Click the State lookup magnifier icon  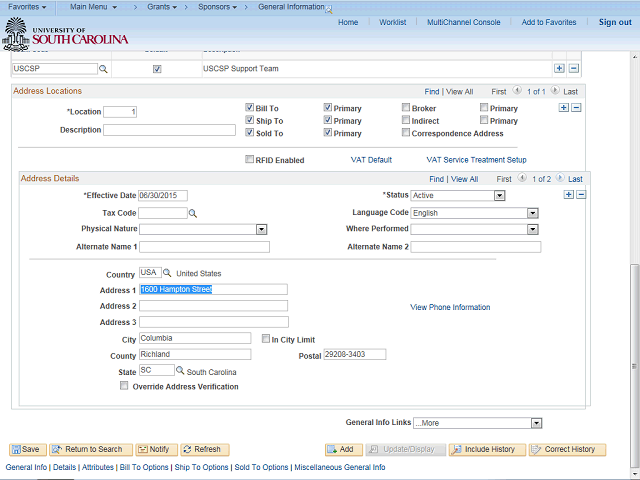pyautogui.click(x=180, y=370)
